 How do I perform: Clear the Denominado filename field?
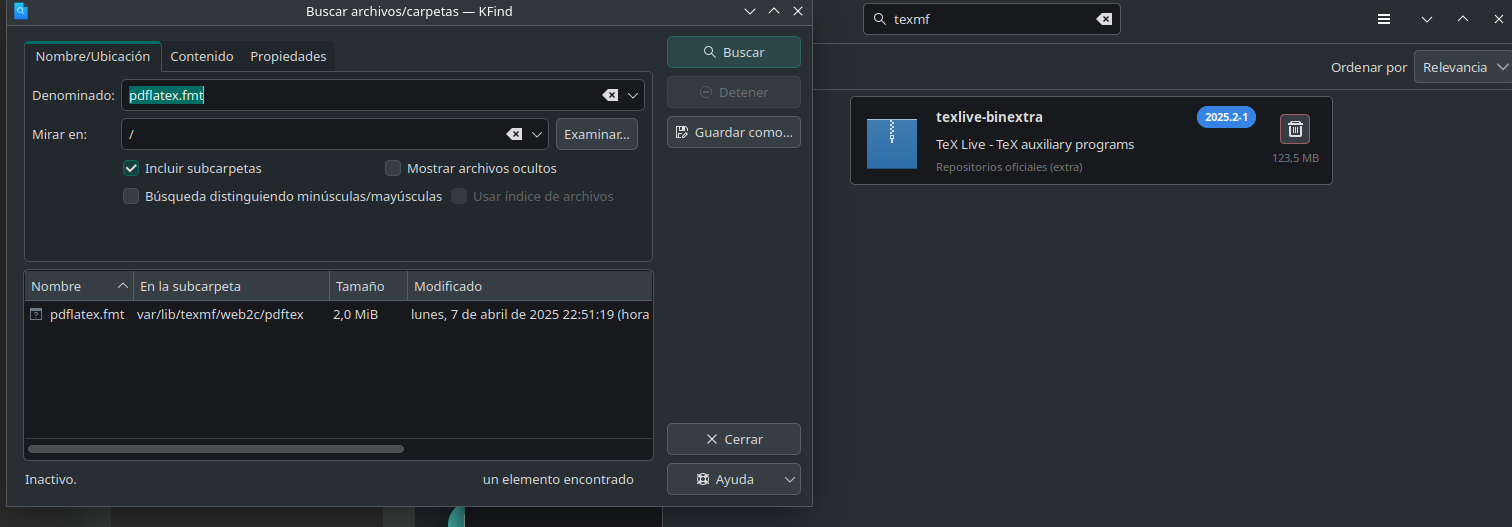pos(610,96)
